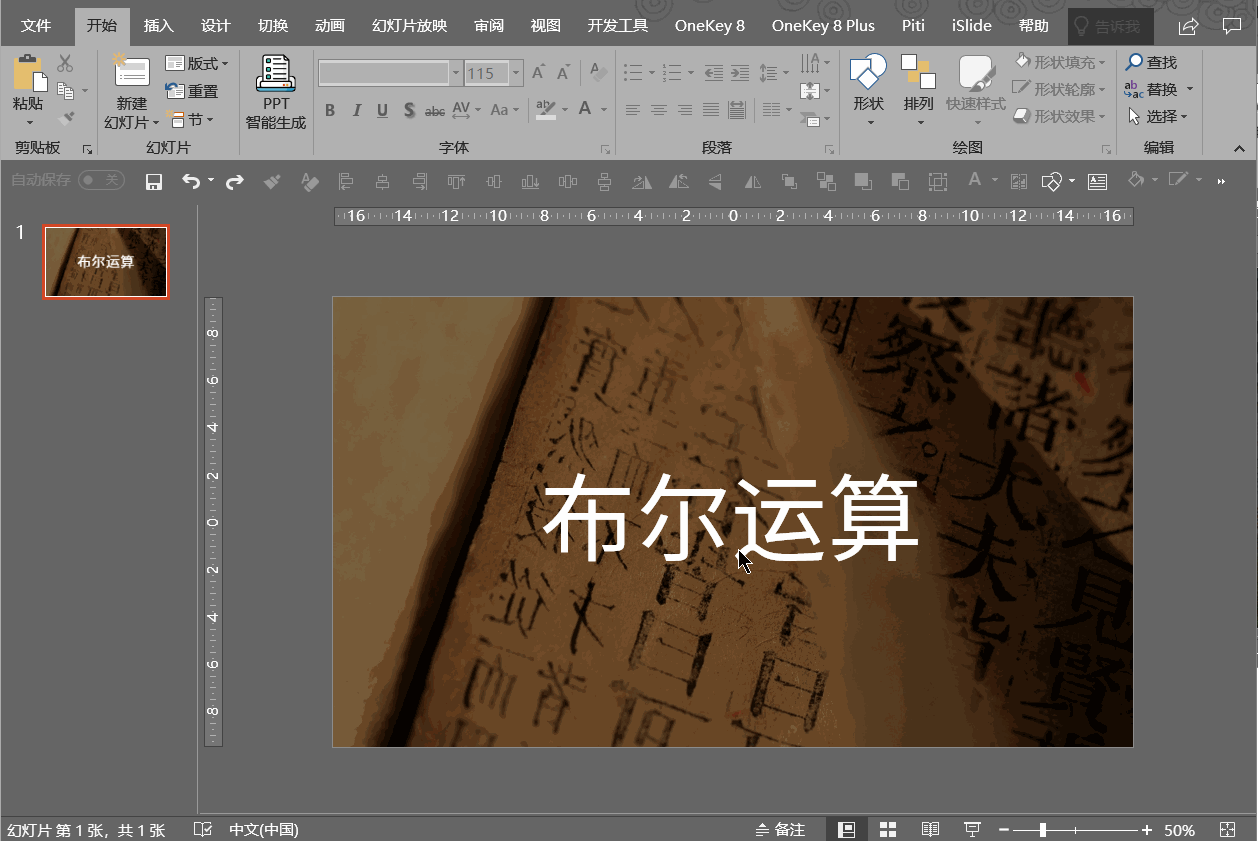Click the 排列 (Arrange) icon
The image size is (1258, 841).
(x=918, y=85)
